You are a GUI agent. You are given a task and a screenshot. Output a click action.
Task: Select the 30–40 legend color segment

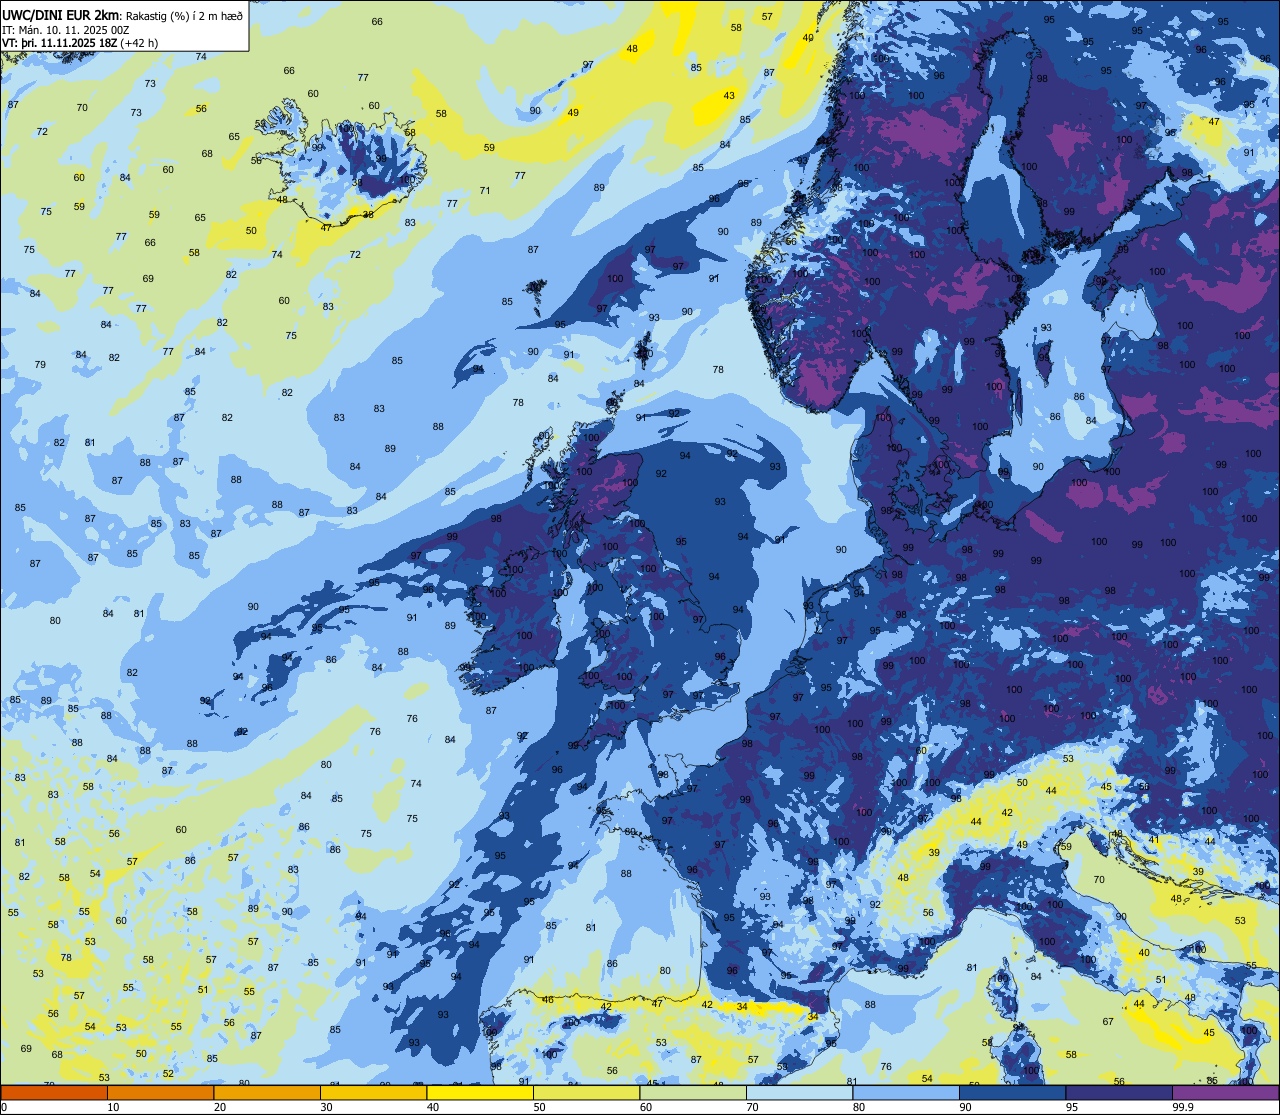(373, 1093)
